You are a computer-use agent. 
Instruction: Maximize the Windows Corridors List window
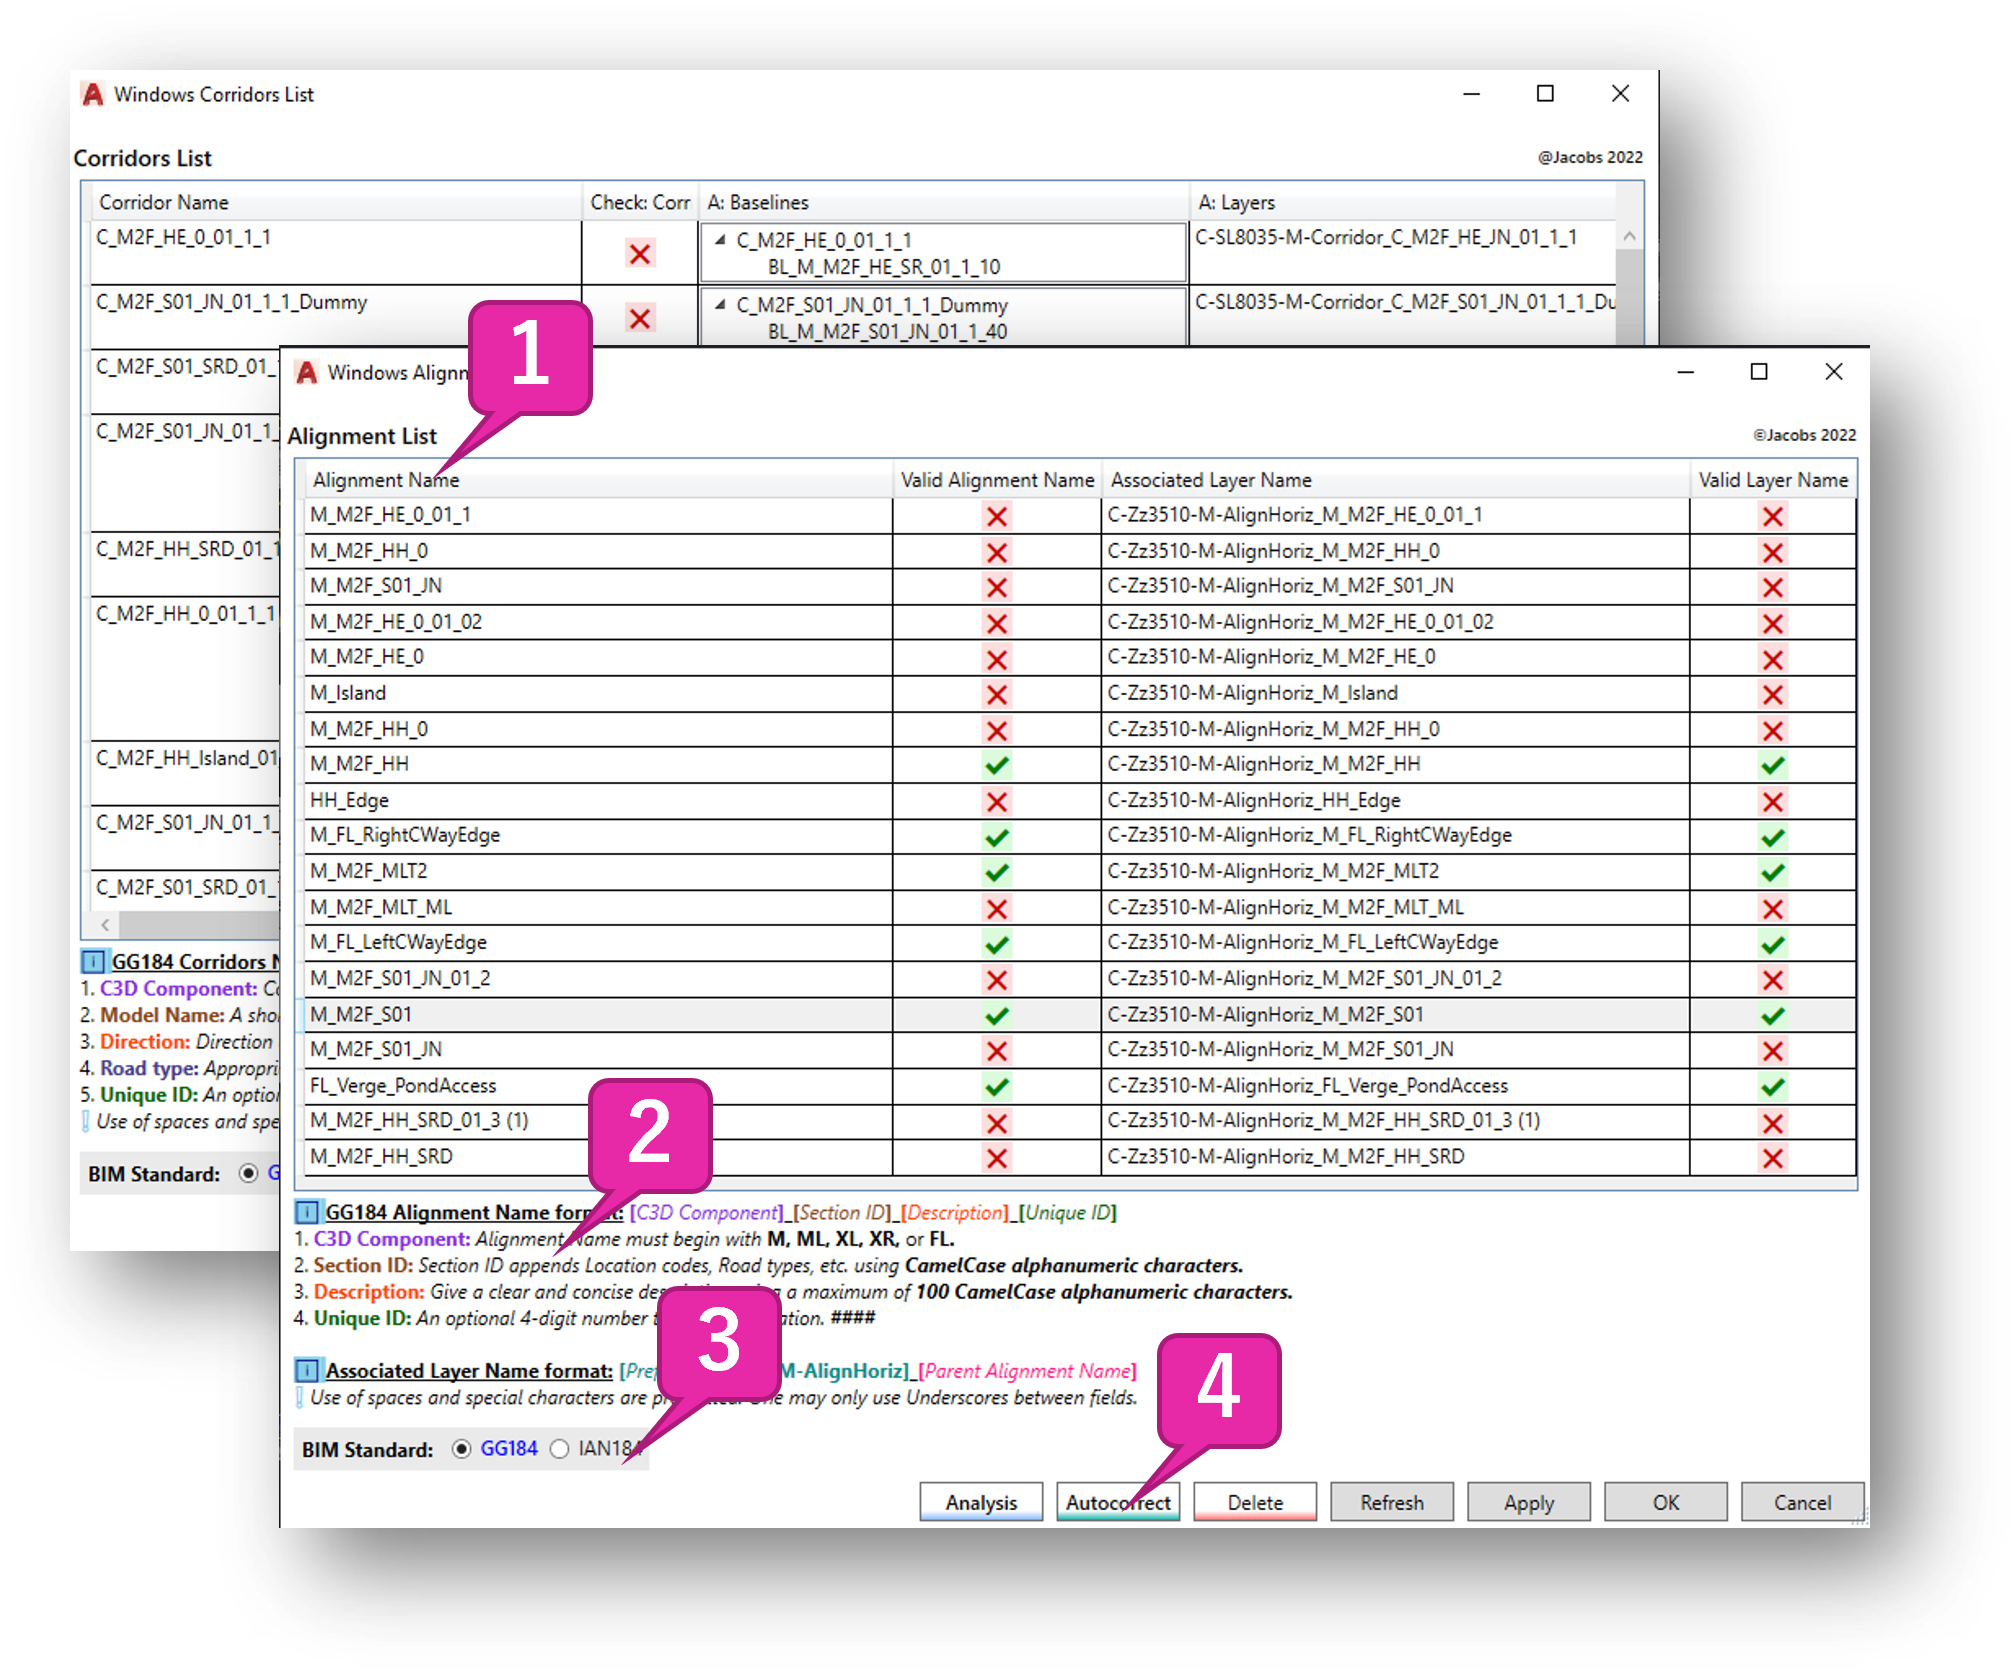tap(1545, 94)
